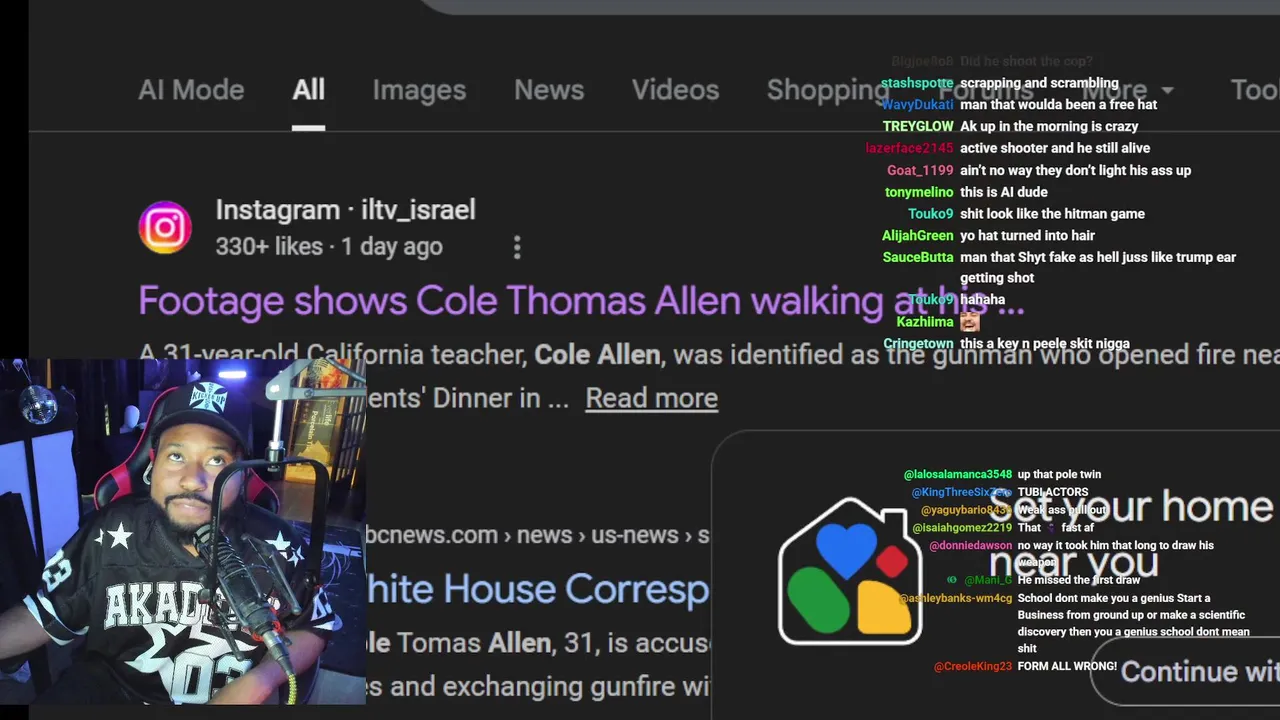The width and height of the screenshot is (1280, 720).
Task: Click chat username Kazhilima
Action: pos(925,322)
